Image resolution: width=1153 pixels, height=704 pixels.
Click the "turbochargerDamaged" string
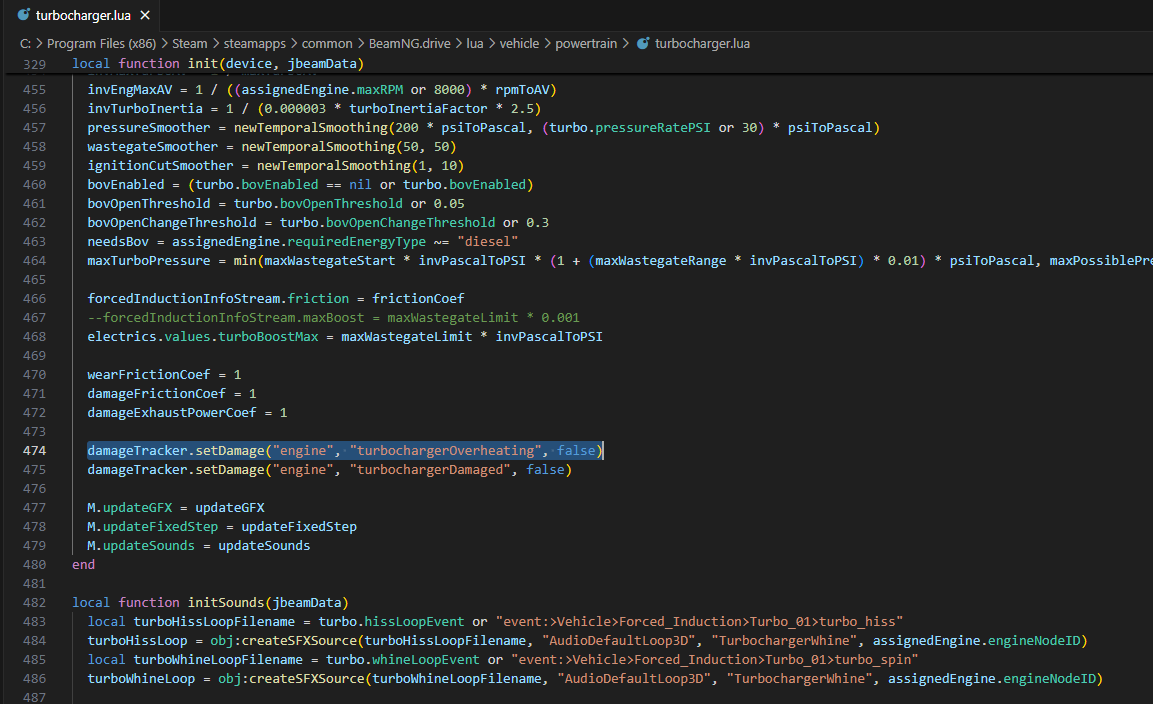[430, 469]
